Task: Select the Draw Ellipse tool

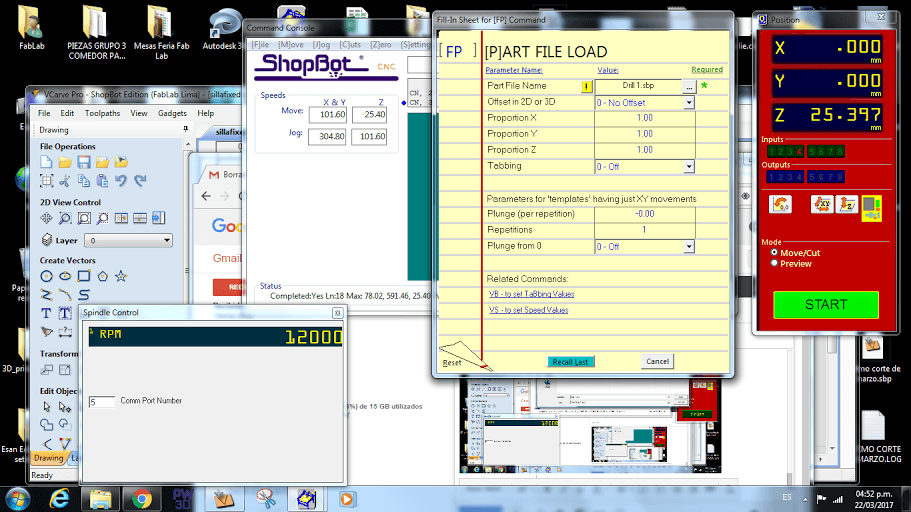Action: pyautogui.click(x=65, y=276)
